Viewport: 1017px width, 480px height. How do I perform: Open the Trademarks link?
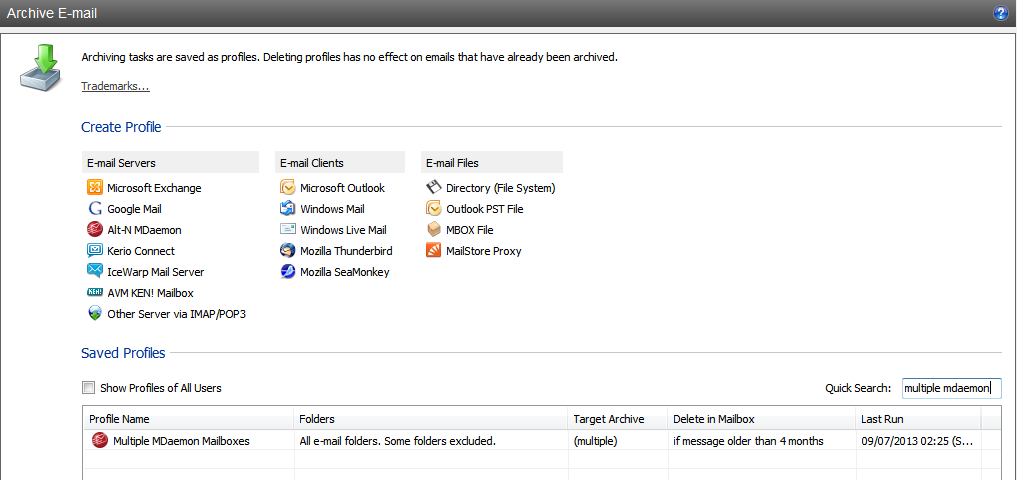tap(115, 86)
